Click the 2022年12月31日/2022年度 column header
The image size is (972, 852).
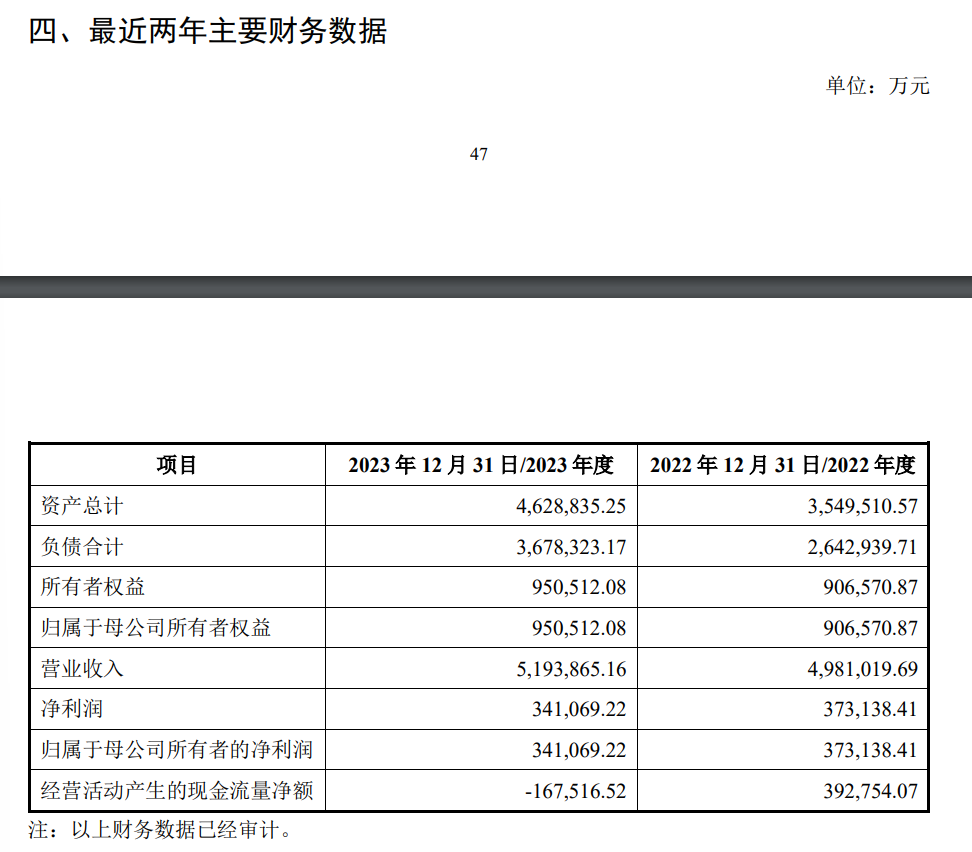pyautogui.click(x=782, y=464)
